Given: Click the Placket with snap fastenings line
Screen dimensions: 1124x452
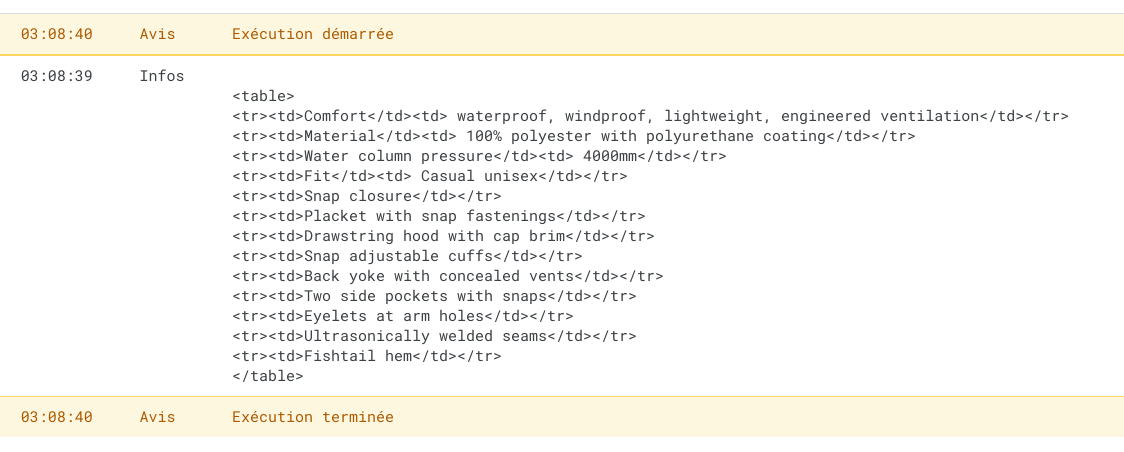Looking at the screenshot, I should 438,216.
